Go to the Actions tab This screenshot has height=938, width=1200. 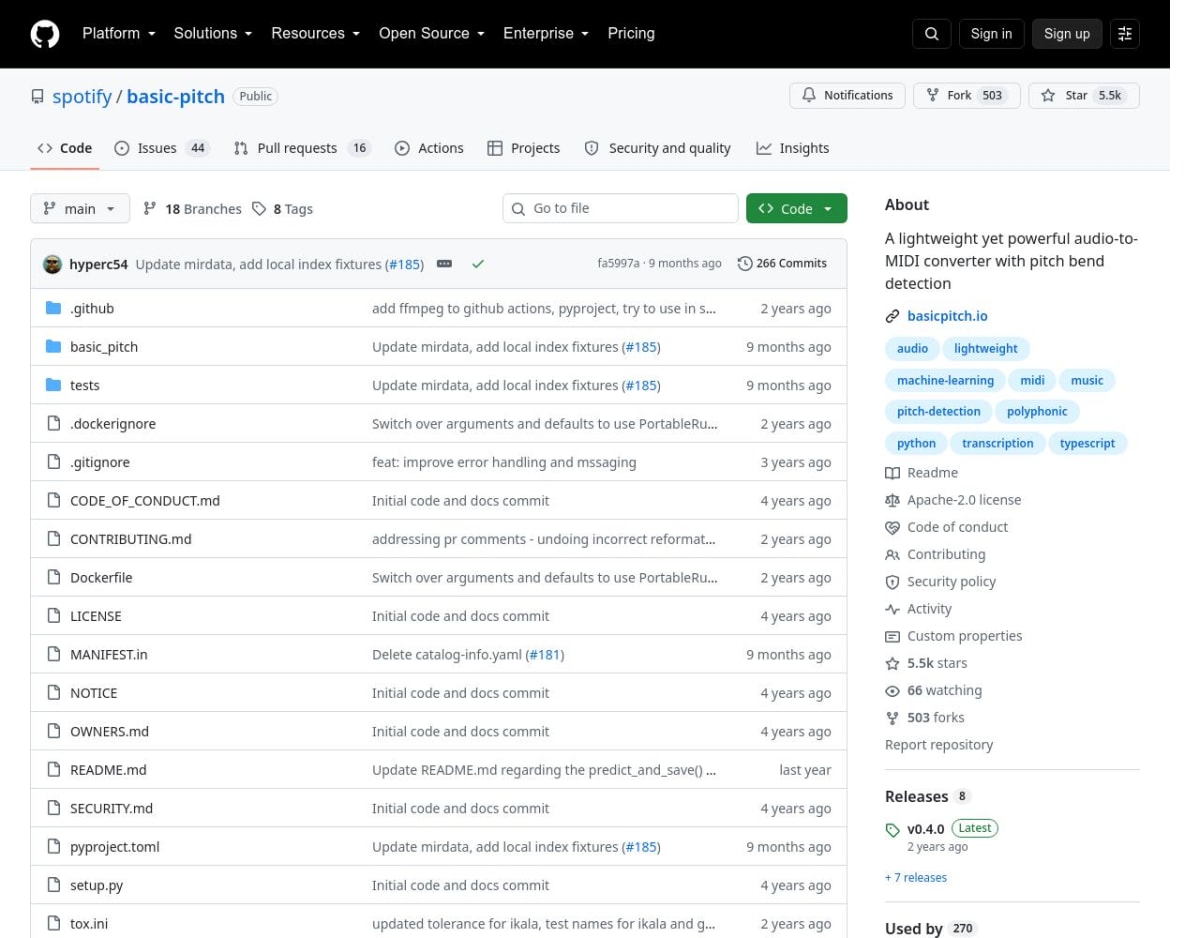tap(429, 148)
